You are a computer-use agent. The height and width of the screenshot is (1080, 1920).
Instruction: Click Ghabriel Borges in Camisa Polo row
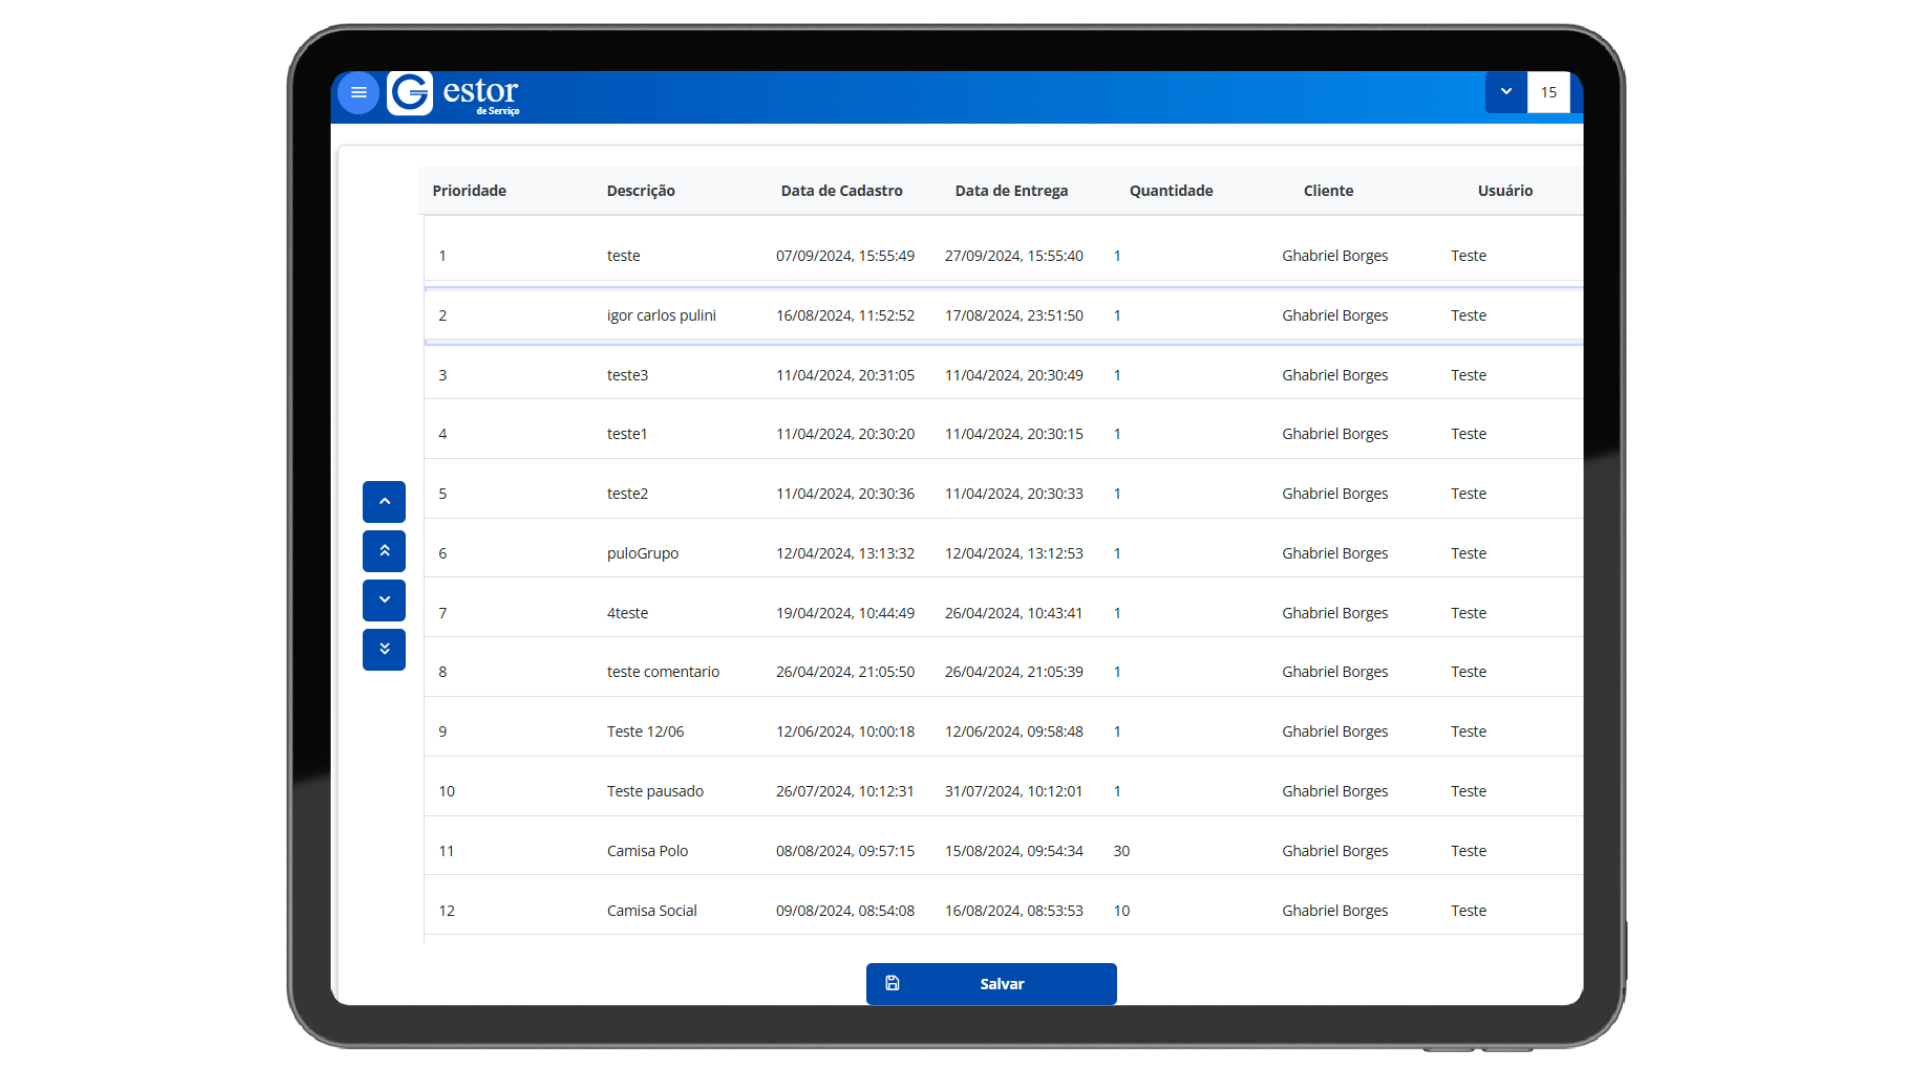(x=1335, y=851)
